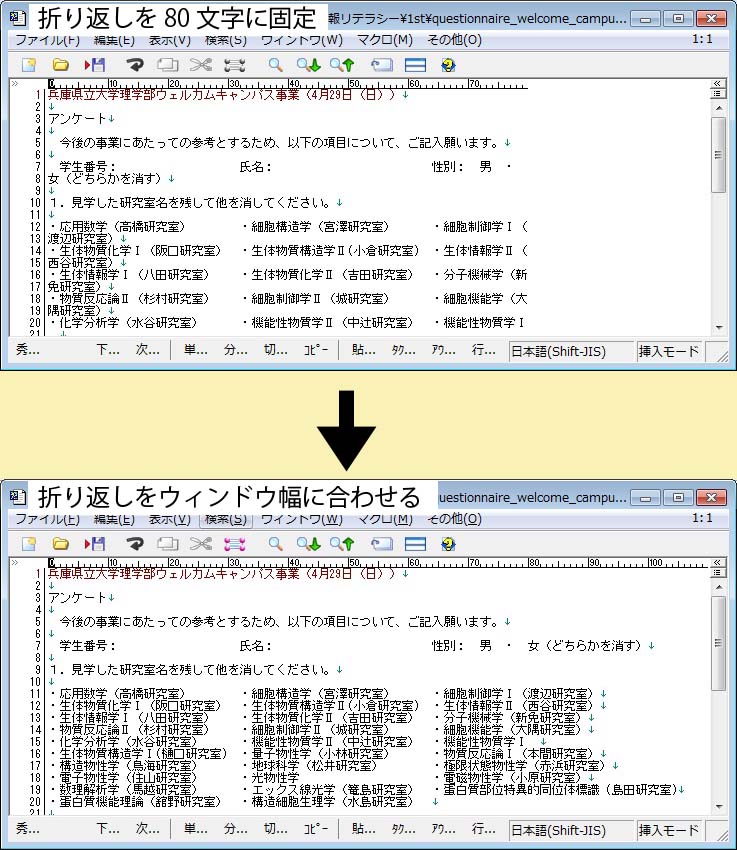Click Save floppy icon in top window
The height and width of the screenshot is (850, 737).
95,65
